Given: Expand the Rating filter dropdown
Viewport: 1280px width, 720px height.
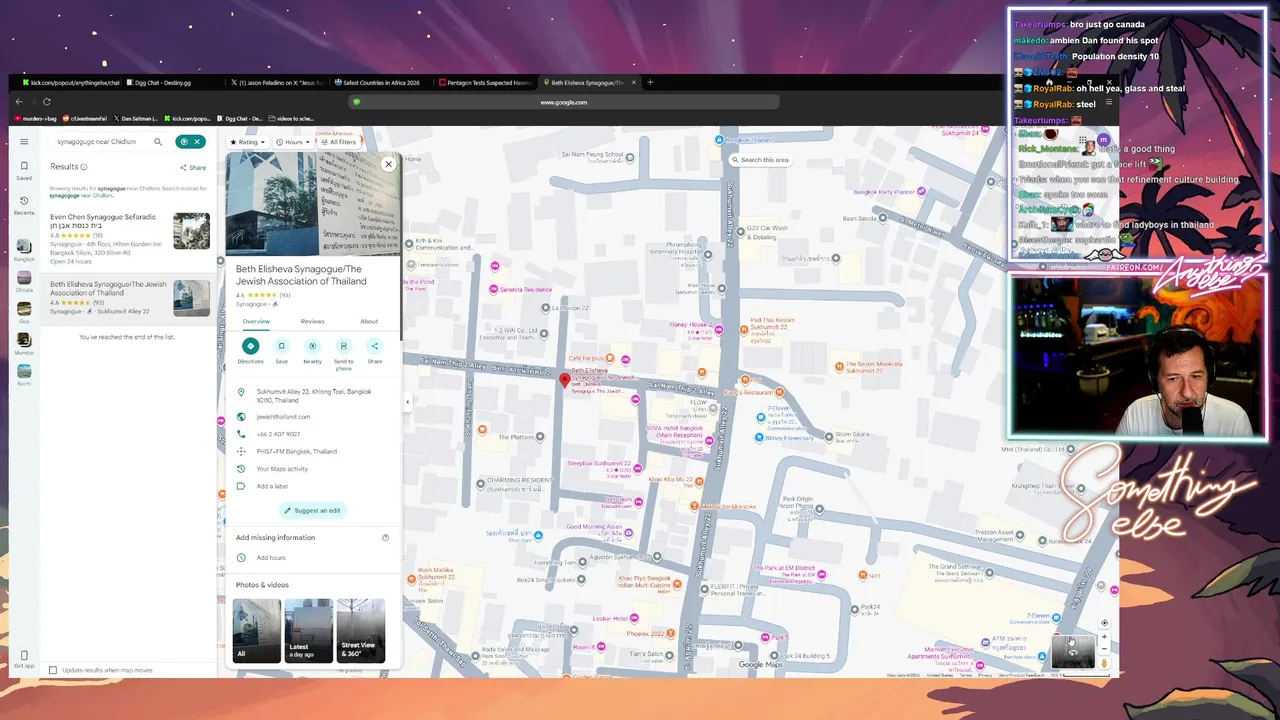Looking at the screenshot, I should [x=247, y=142].
